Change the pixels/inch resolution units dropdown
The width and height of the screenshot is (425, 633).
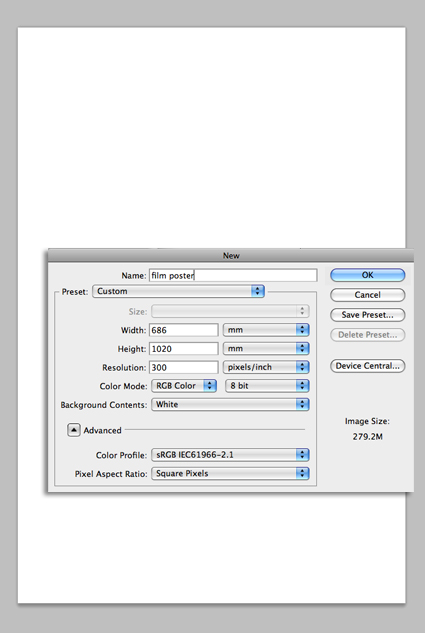tap(266, 367)
